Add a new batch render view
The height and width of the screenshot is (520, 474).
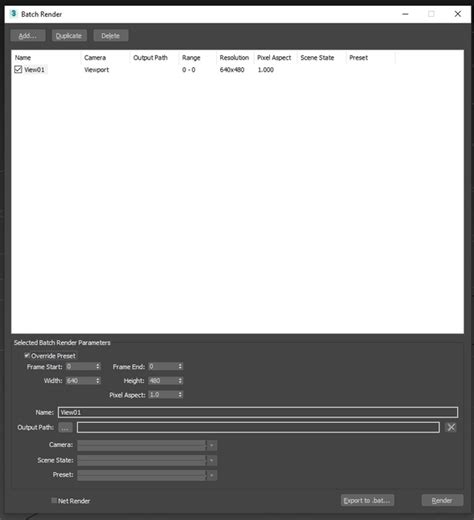(x=28, y=36)
